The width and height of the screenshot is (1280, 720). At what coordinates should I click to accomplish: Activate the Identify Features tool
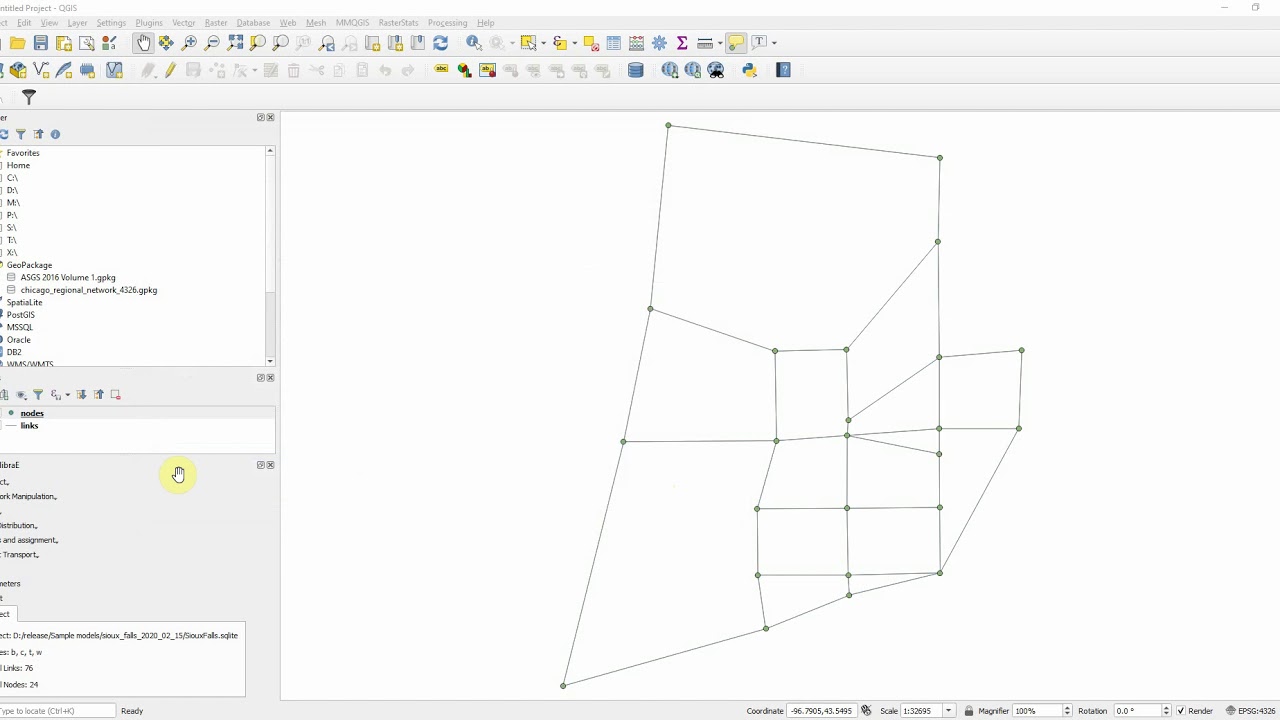click(x=473, y=43)
